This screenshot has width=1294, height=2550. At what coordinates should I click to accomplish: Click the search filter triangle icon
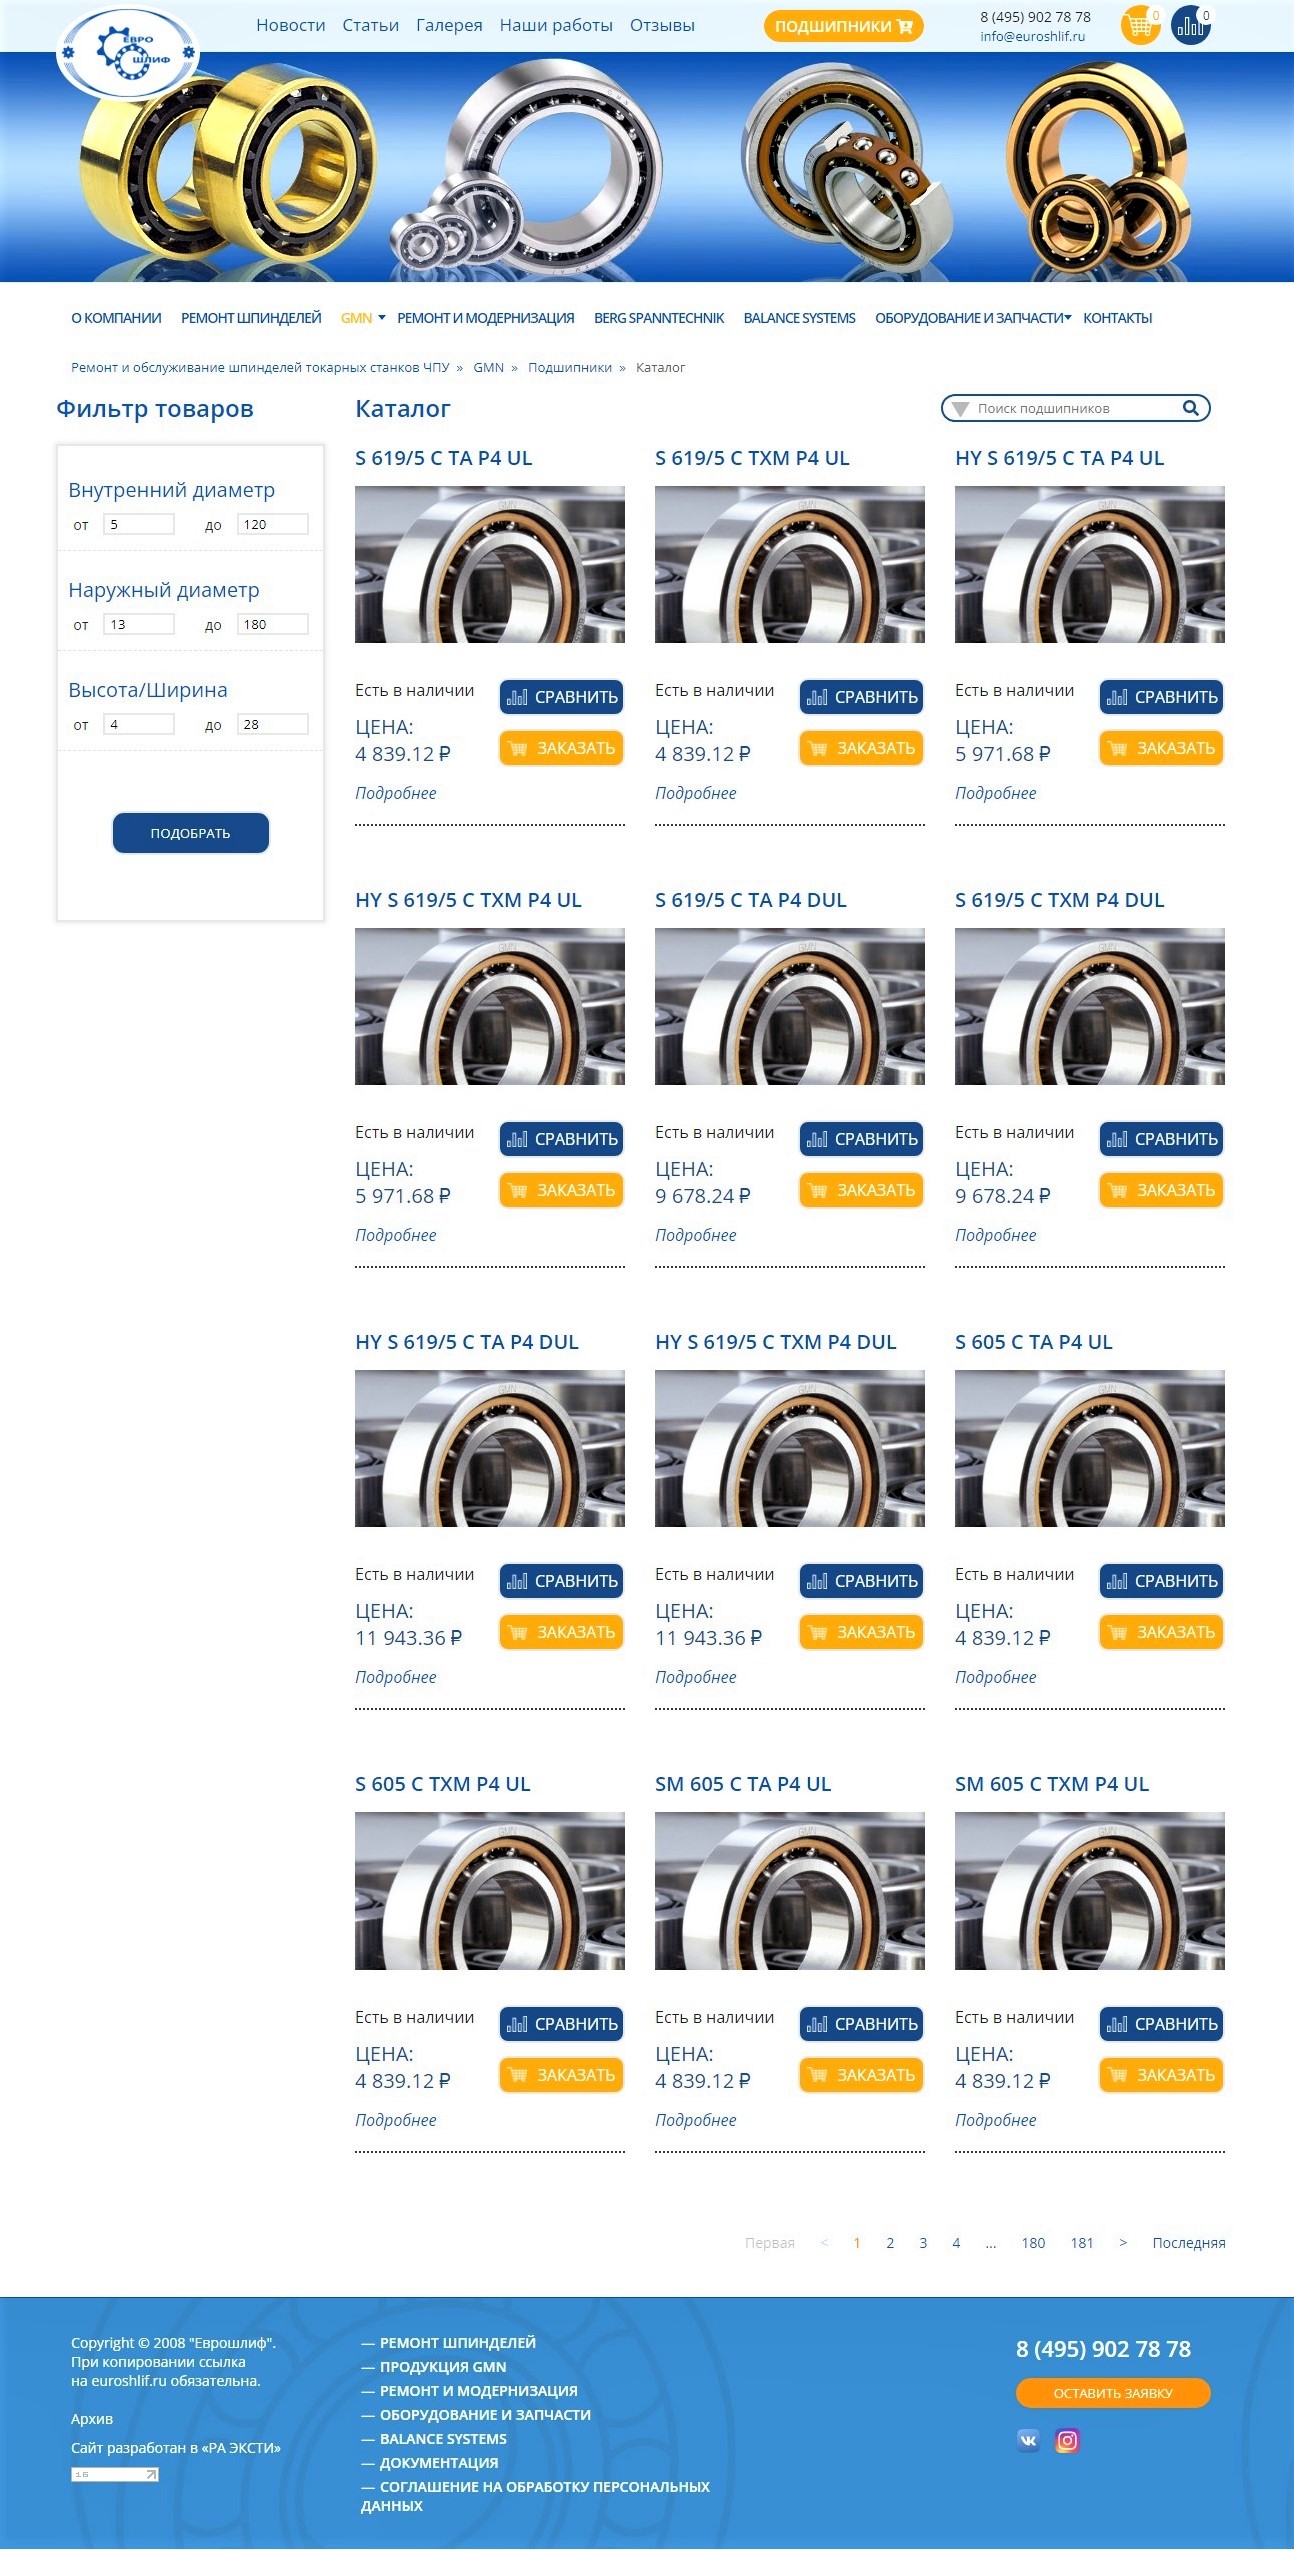960,409
